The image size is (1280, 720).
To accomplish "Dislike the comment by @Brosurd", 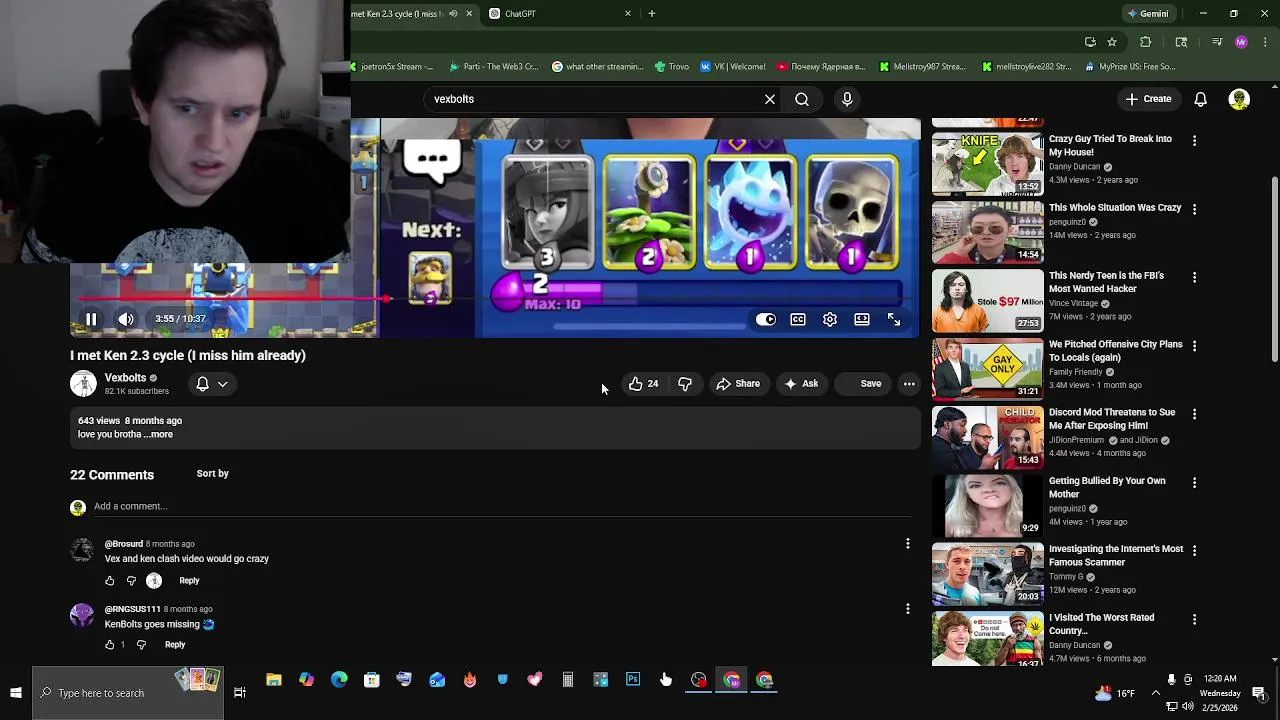I will (x=131, y=581).
